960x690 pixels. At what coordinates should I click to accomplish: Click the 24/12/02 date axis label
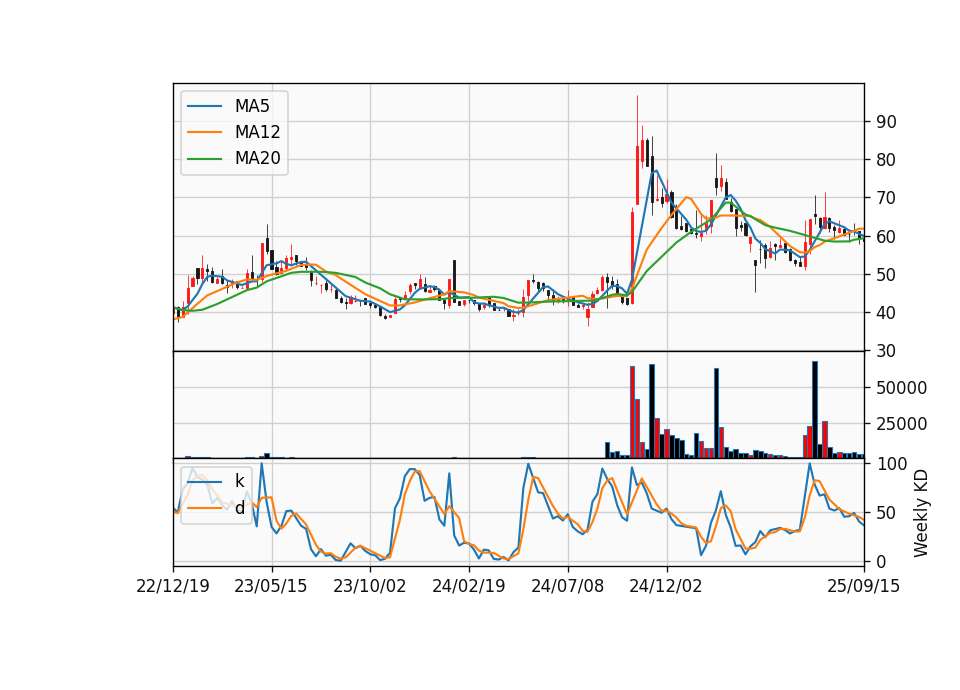(666, 586)
